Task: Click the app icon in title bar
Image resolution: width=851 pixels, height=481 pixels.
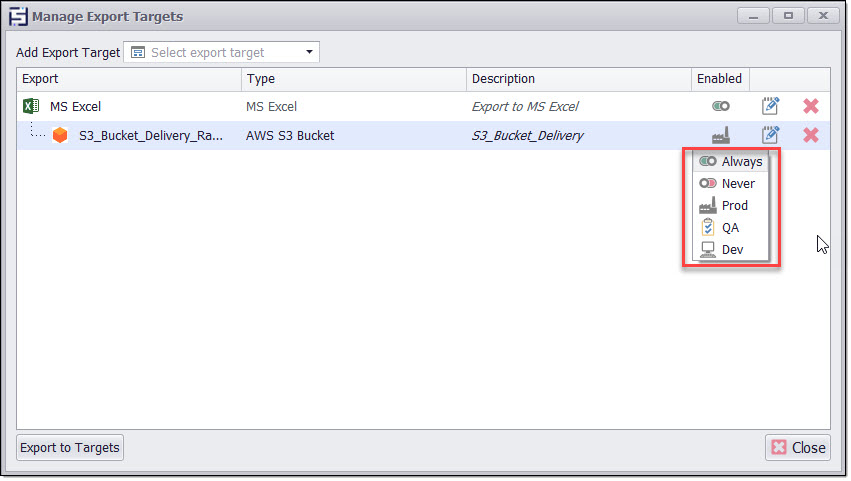Action: point(17,17)
